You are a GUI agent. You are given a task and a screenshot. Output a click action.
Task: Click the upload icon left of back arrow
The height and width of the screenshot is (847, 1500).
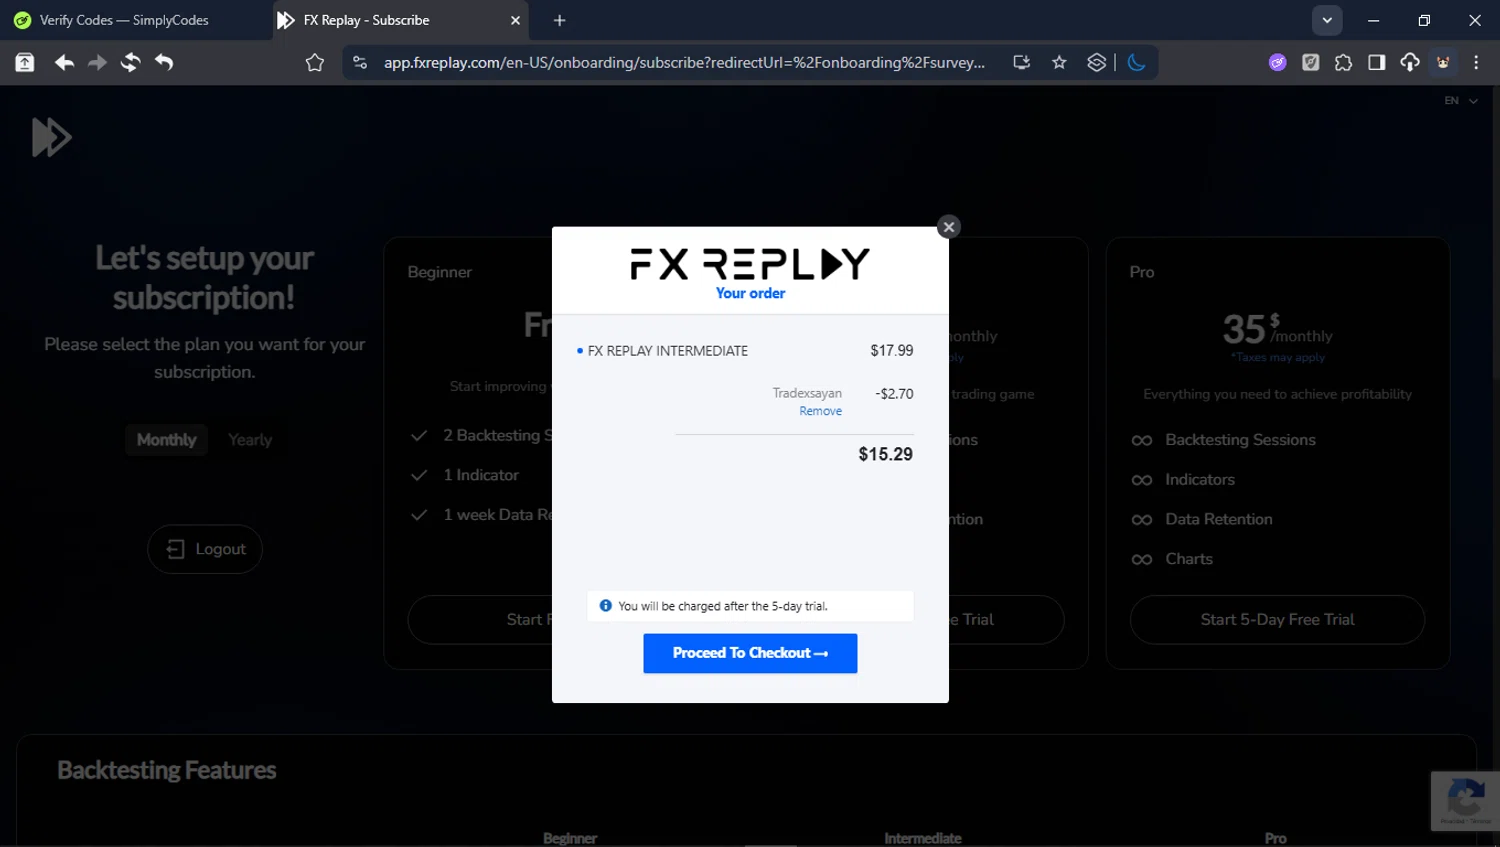[25, 62]
